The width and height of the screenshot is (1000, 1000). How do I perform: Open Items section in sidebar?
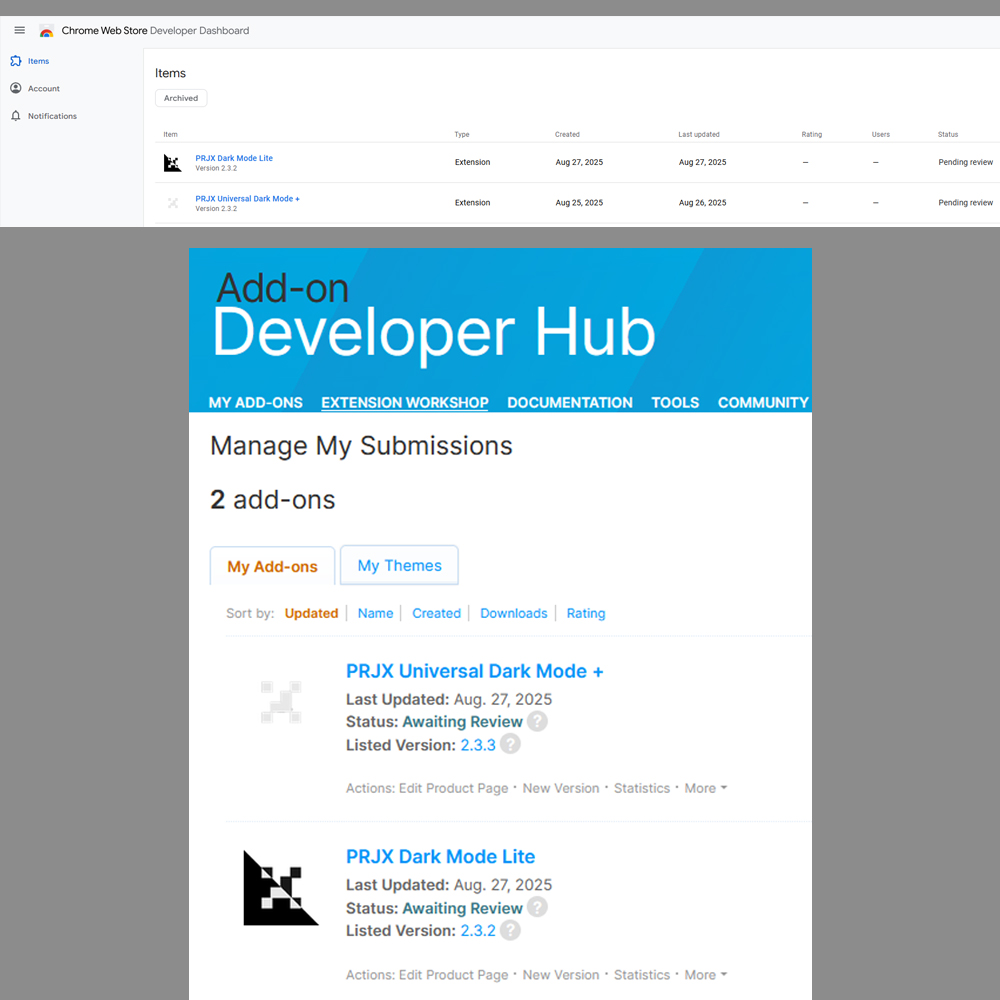pos(38,61)
